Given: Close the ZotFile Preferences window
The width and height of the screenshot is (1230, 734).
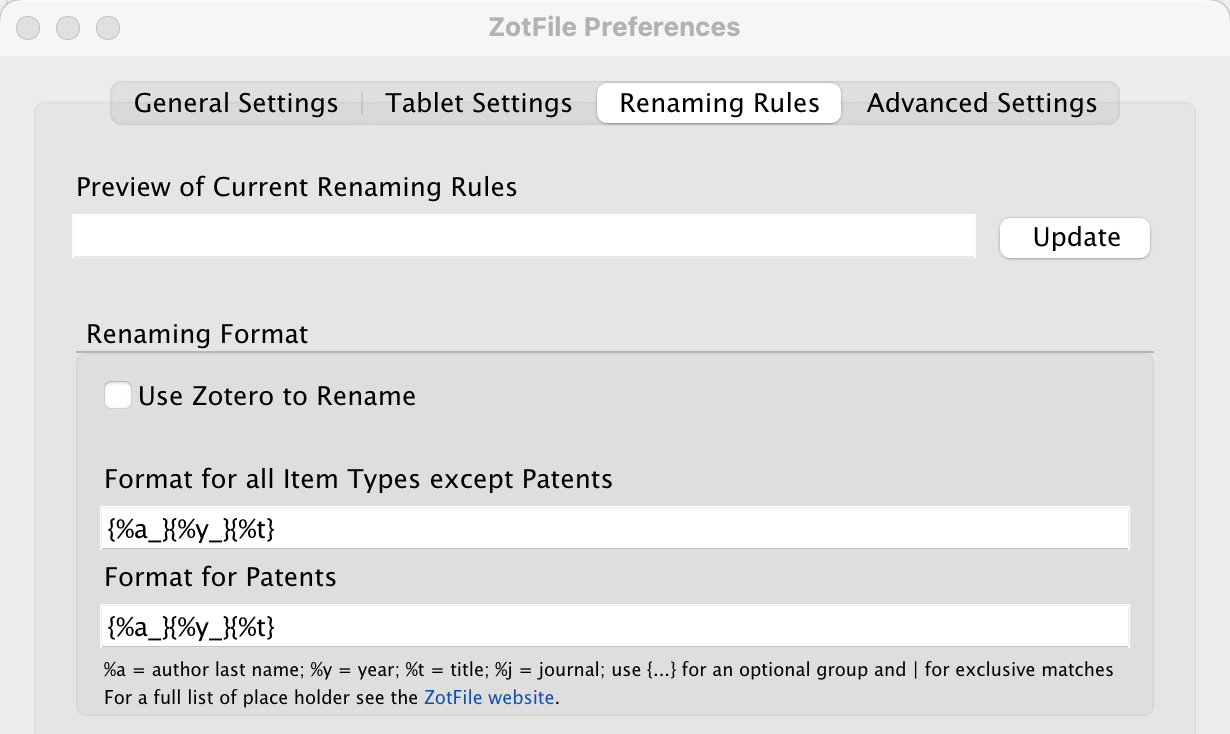Looking at the screenshot, I should [28, 27].
